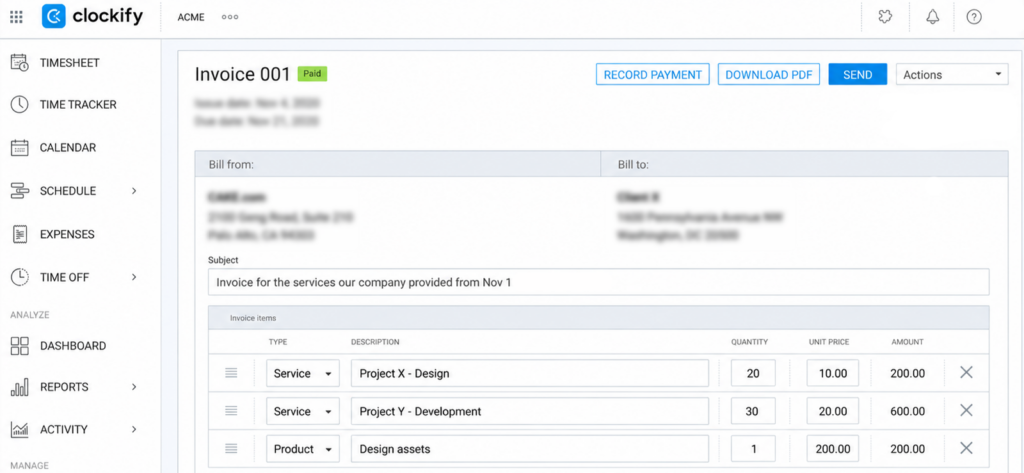Go to Timesheet page
Image resolution: width=1024 pixels, height=473 pixels.
tap(70, 63)
